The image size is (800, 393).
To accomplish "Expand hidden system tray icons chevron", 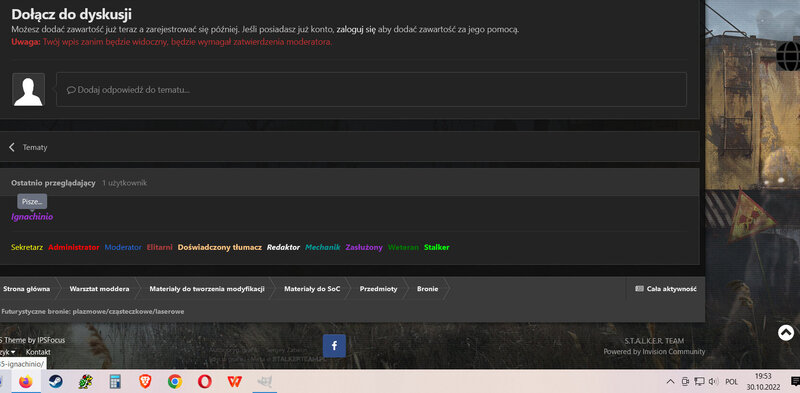I will [670, 381].
